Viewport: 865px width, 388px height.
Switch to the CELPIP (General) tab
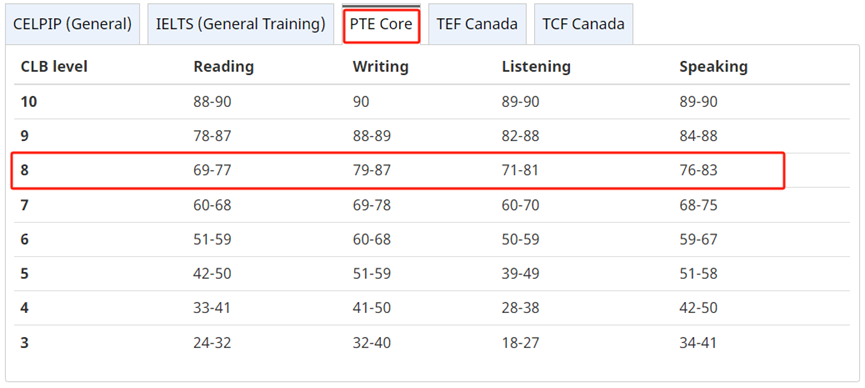(72, 24)
